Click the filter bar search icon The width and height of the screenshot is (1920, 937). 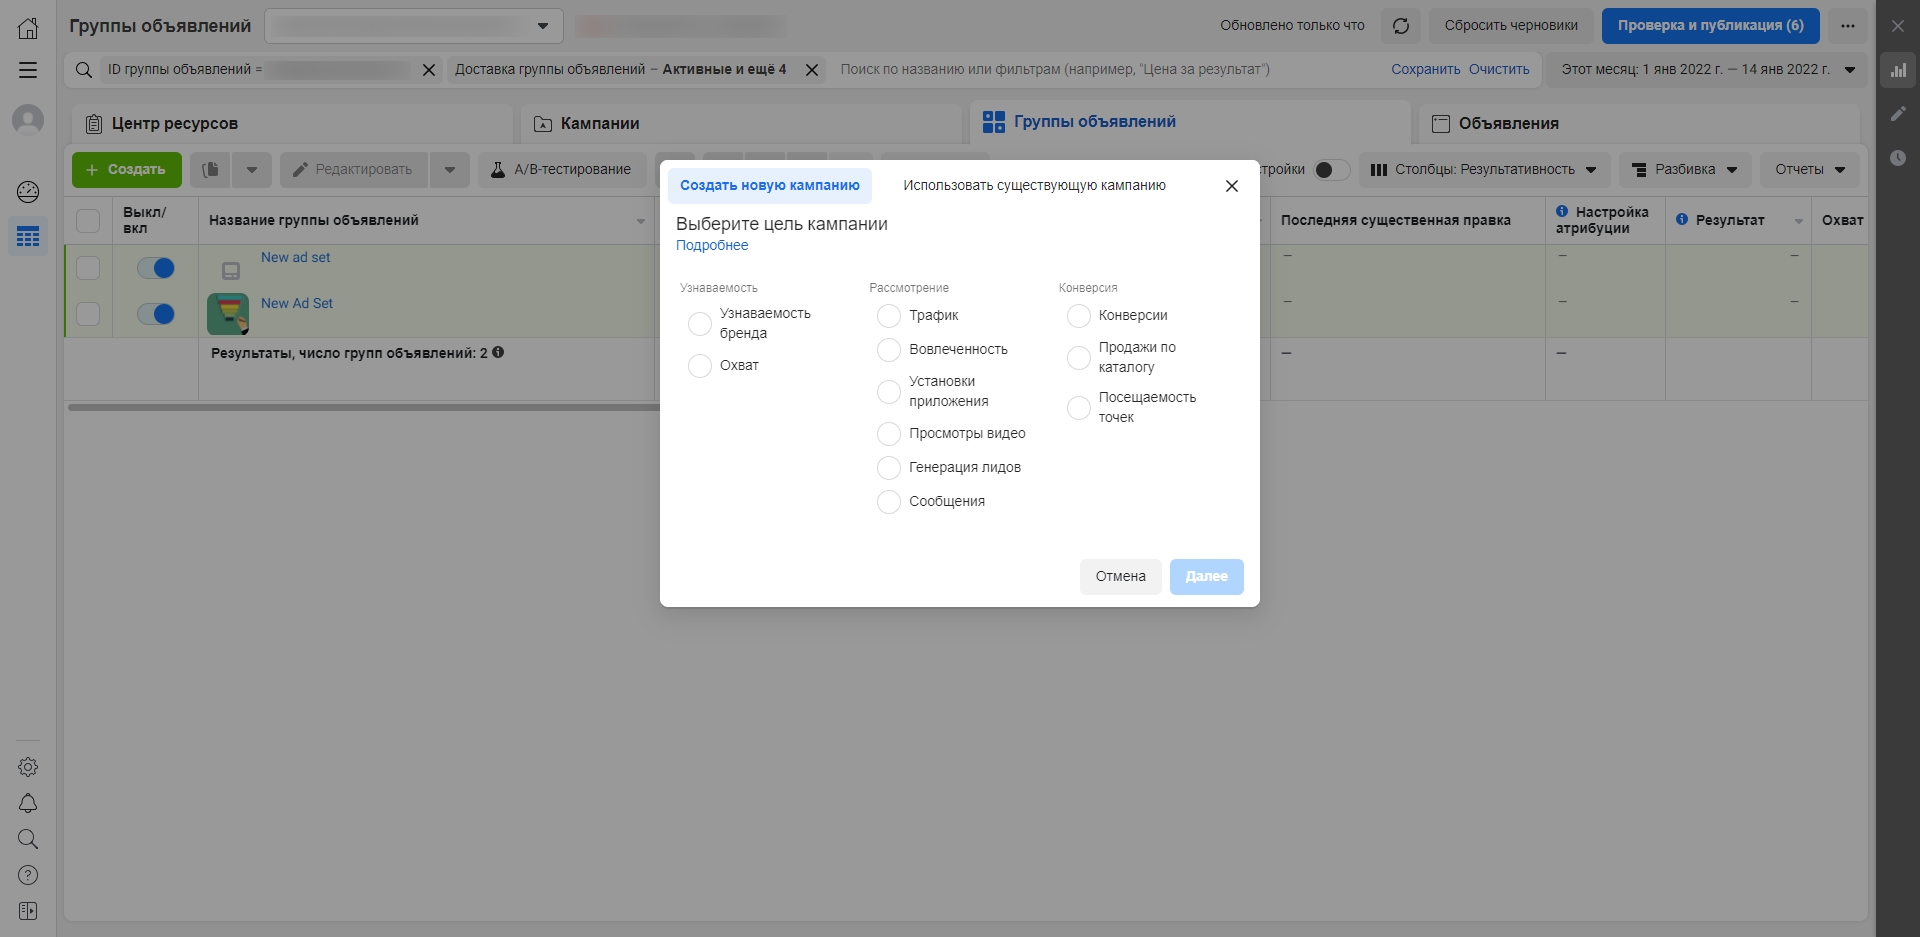pyautogui.click(x=84, y=70)
